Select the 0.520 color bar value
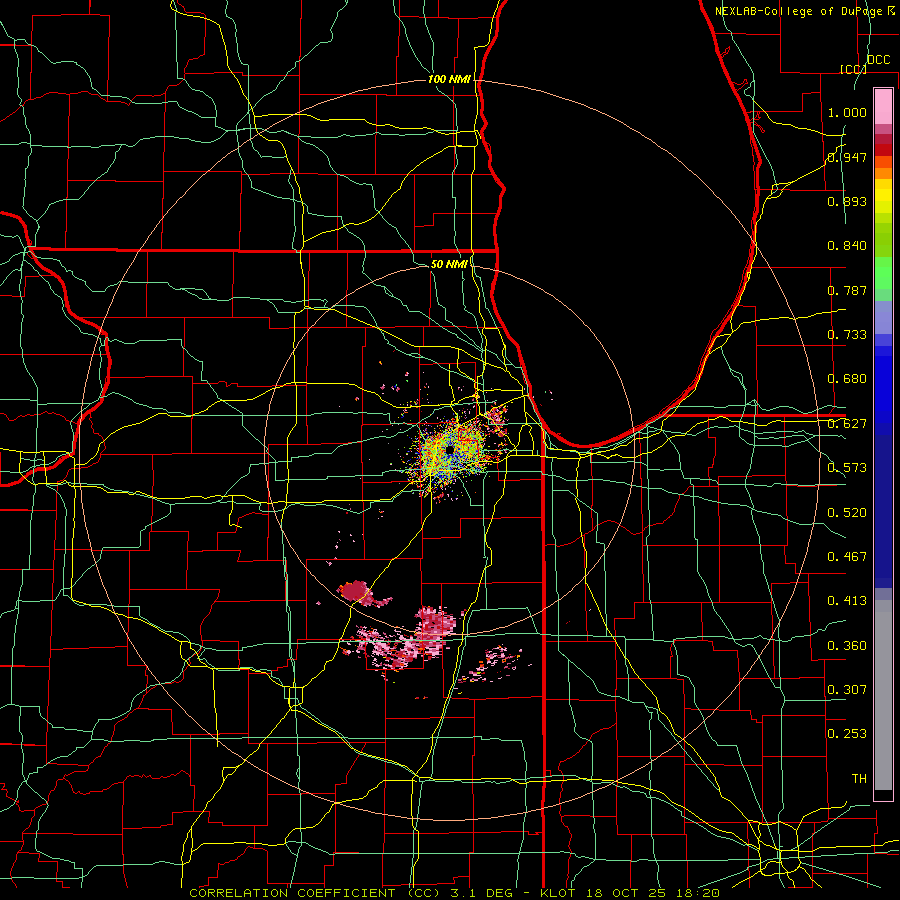This screenshot has height=900, width=900. click(847, 513)
